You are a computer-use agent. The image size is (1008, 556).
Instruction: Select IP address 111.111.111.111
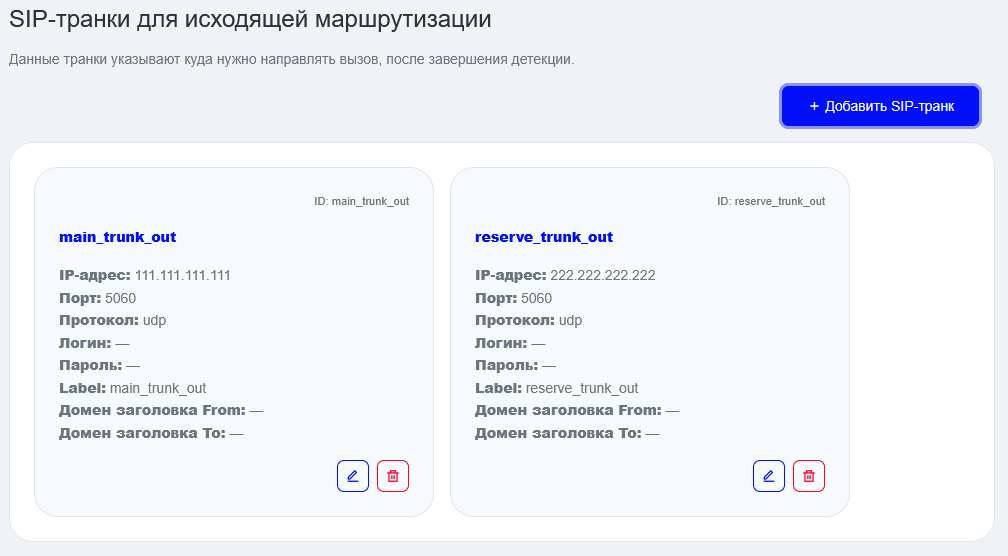pyautogui.click(x=183, y=276)
